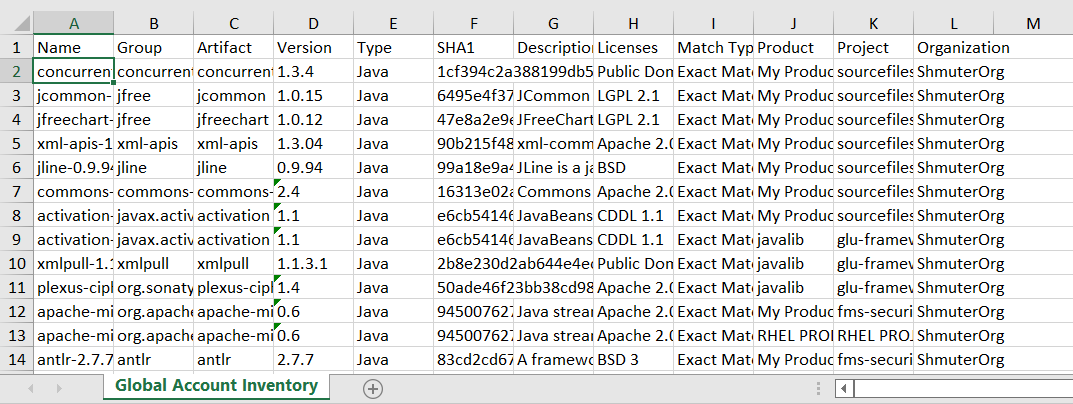Click the previous sheet navigation arrow
Viewport: 1073px width, 404px height.
[31, 388]
